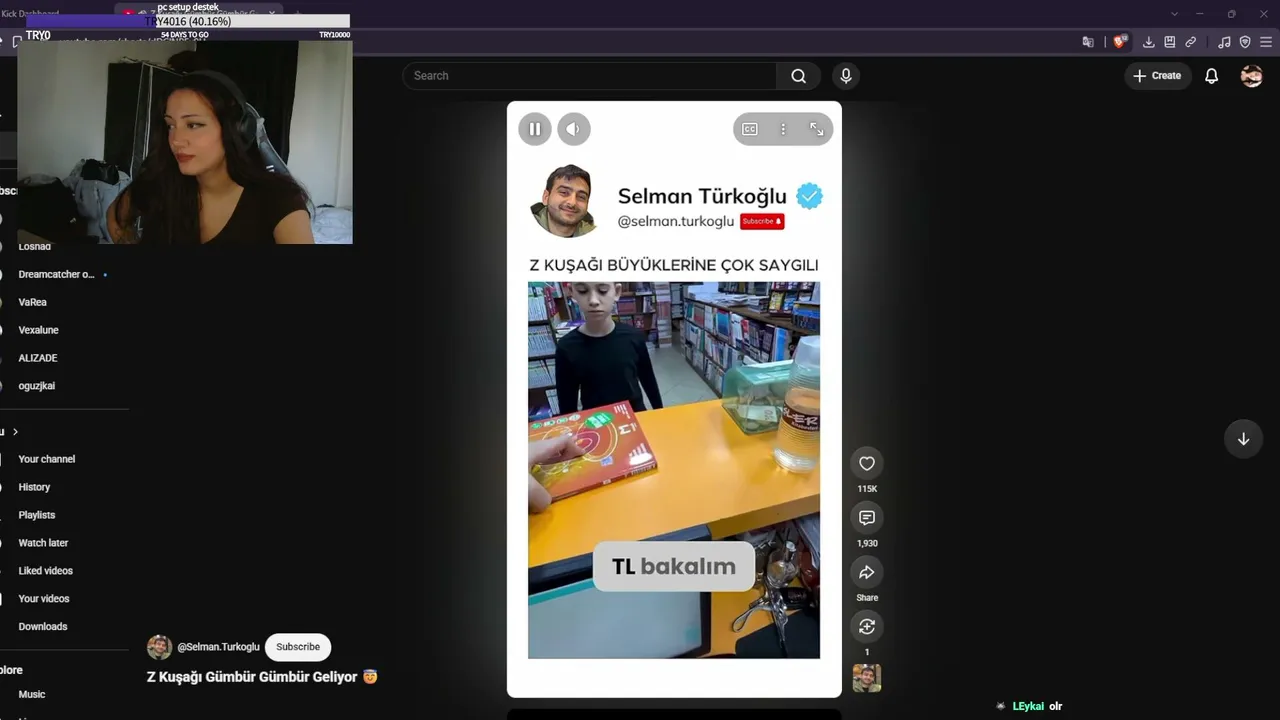The image size is (1280, 720).
Task: Go to the next Short with down arrow
Action: click(1243, 439)
